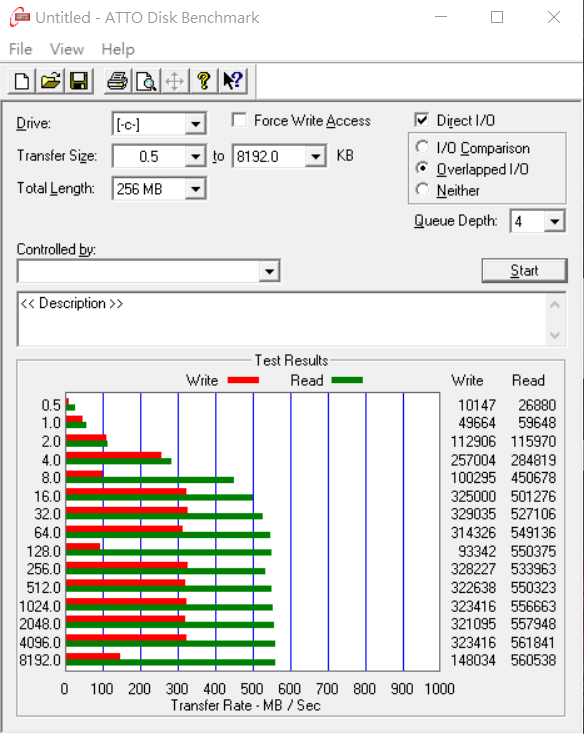
Task: Open the Queue Depth dropdown
Action: pyautogui.click(x=555, y=221)
